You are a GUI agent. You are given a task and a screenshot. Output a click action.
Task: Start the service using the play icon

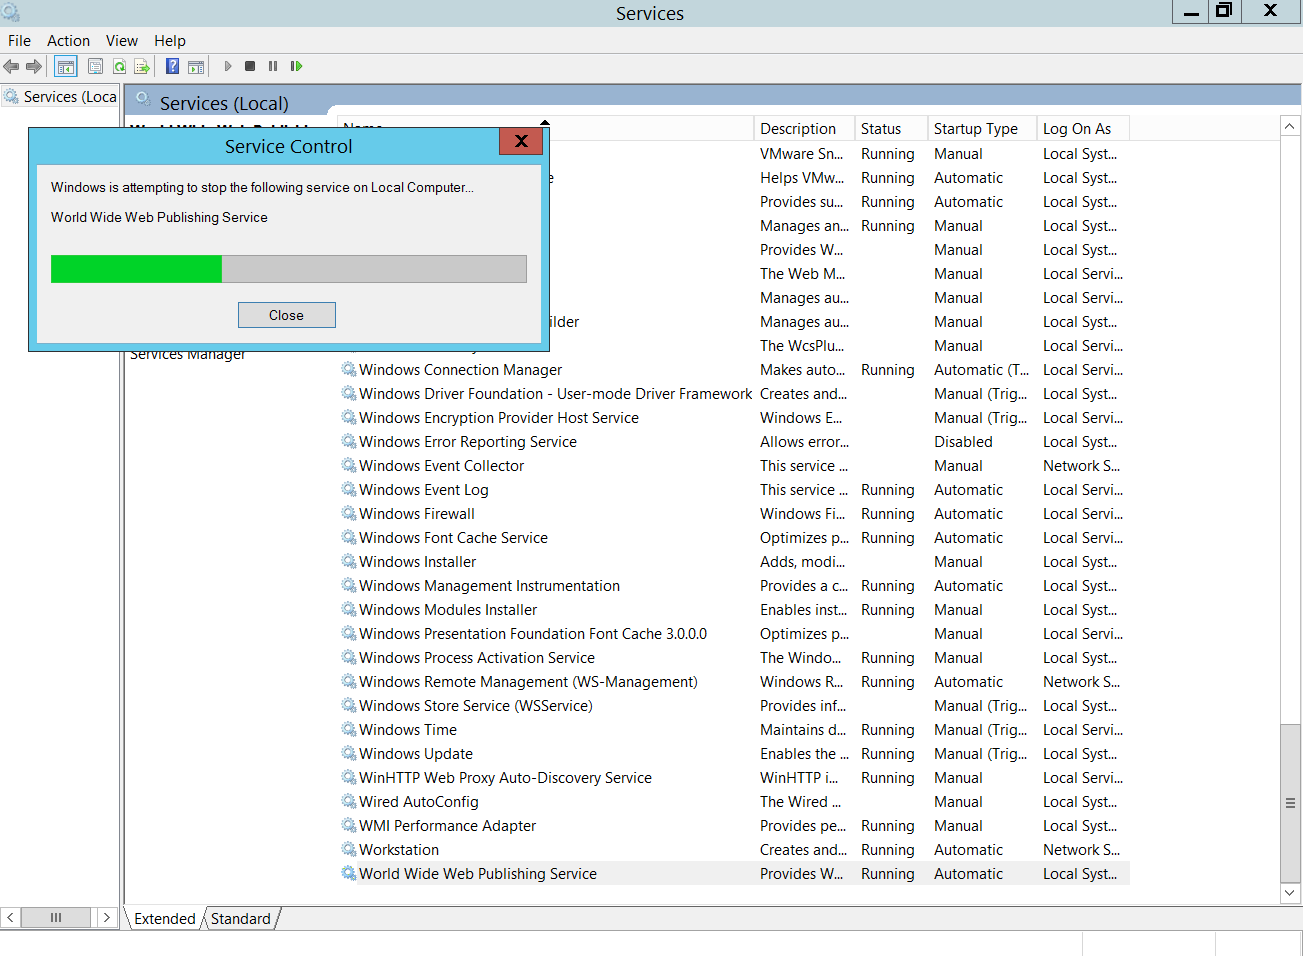(228, 66)
